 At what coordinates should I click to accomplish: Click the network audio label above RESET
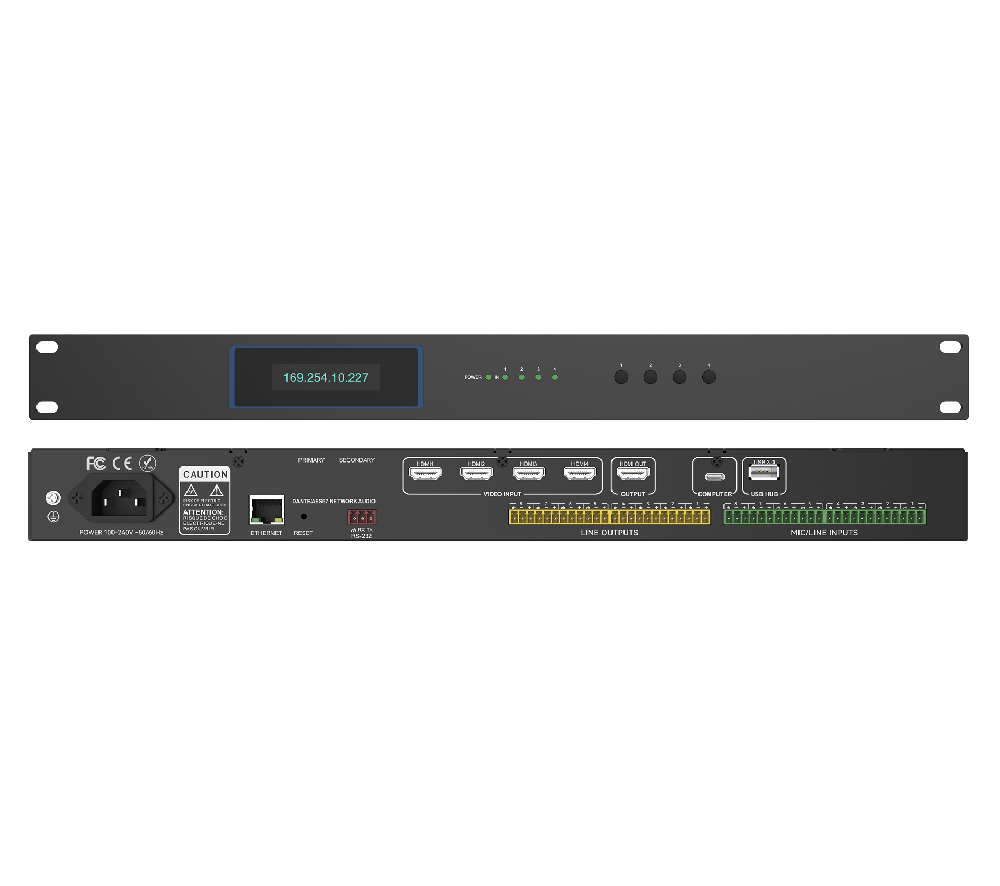click(334, 501)
